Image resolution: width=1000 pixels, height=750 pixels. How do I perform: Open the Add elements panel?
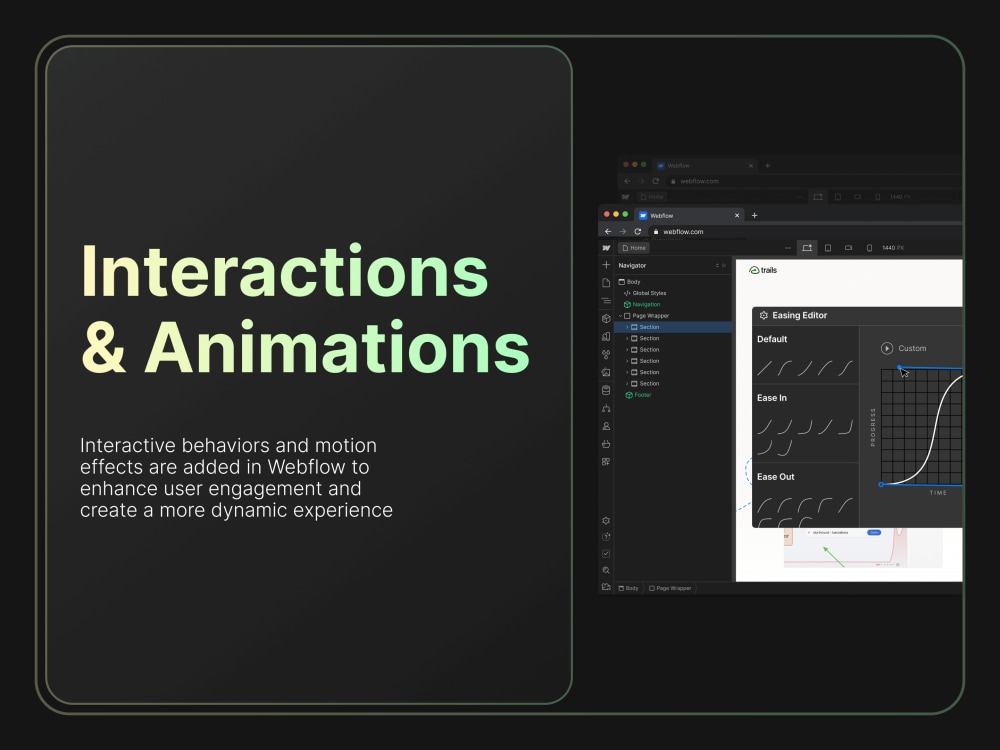[606, 265]
